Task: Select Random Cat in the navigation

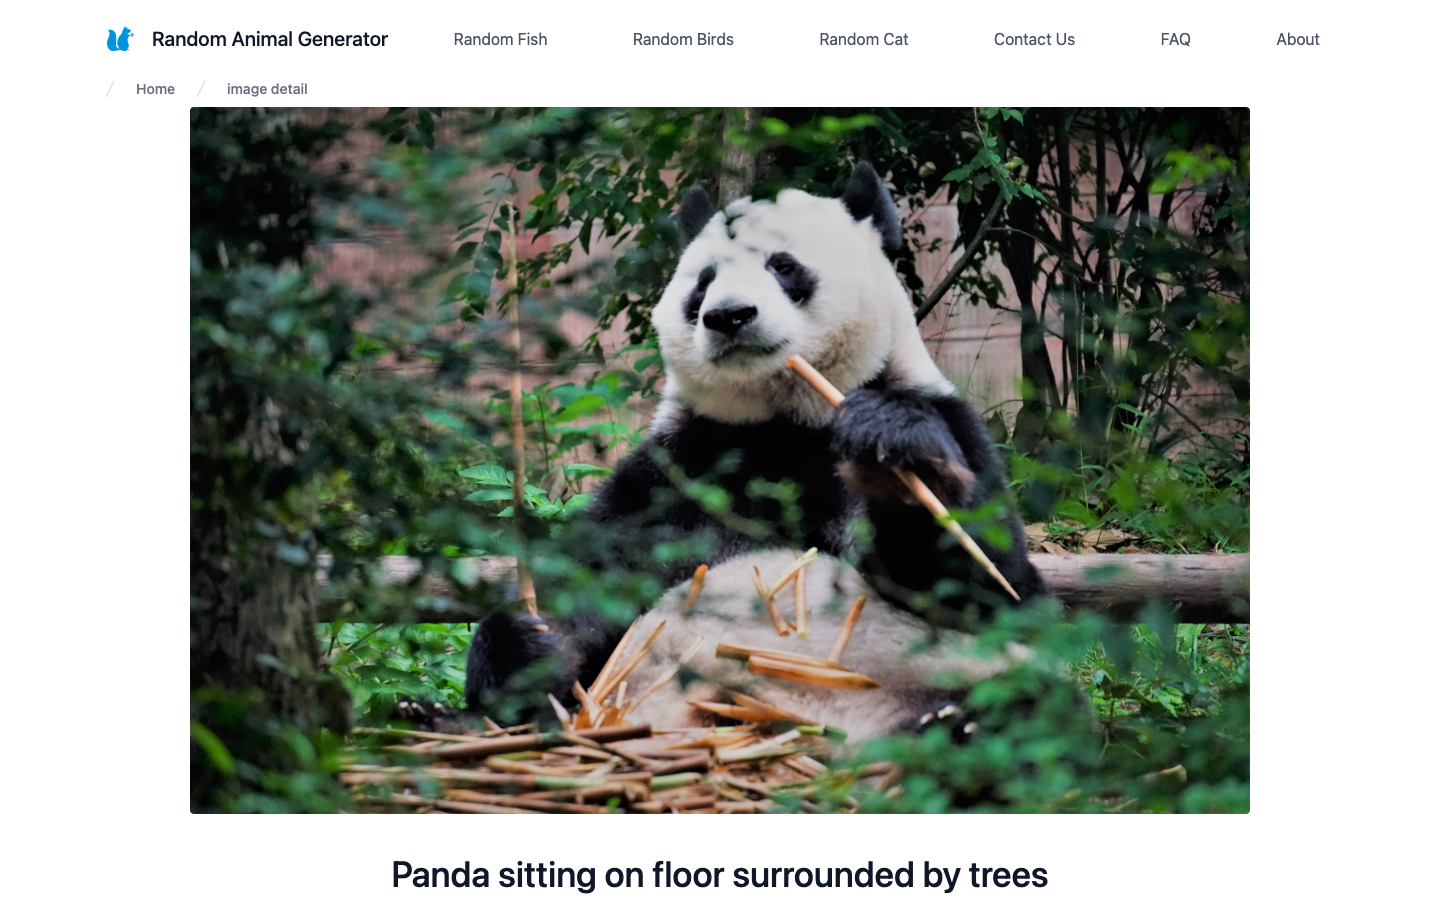Action: [x=864, y=39]
